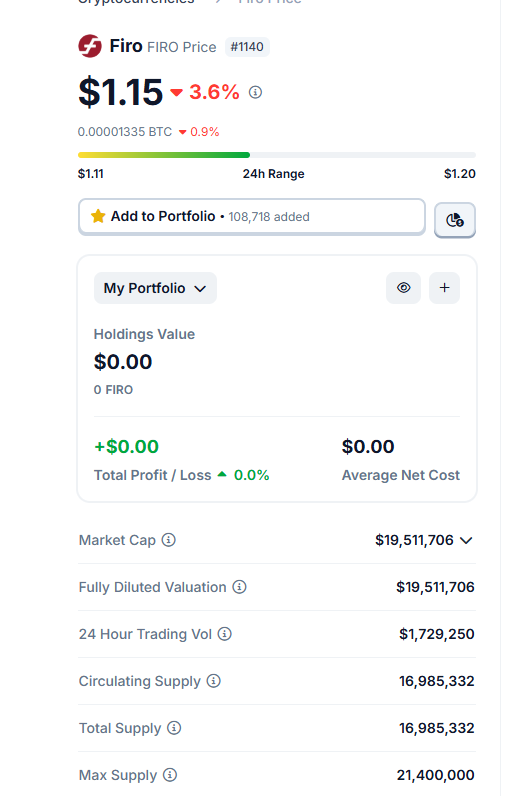The width and height of the screenshot is (507, 796).
Task: Click the plus icon to add transaction
Action: point(445,288)
